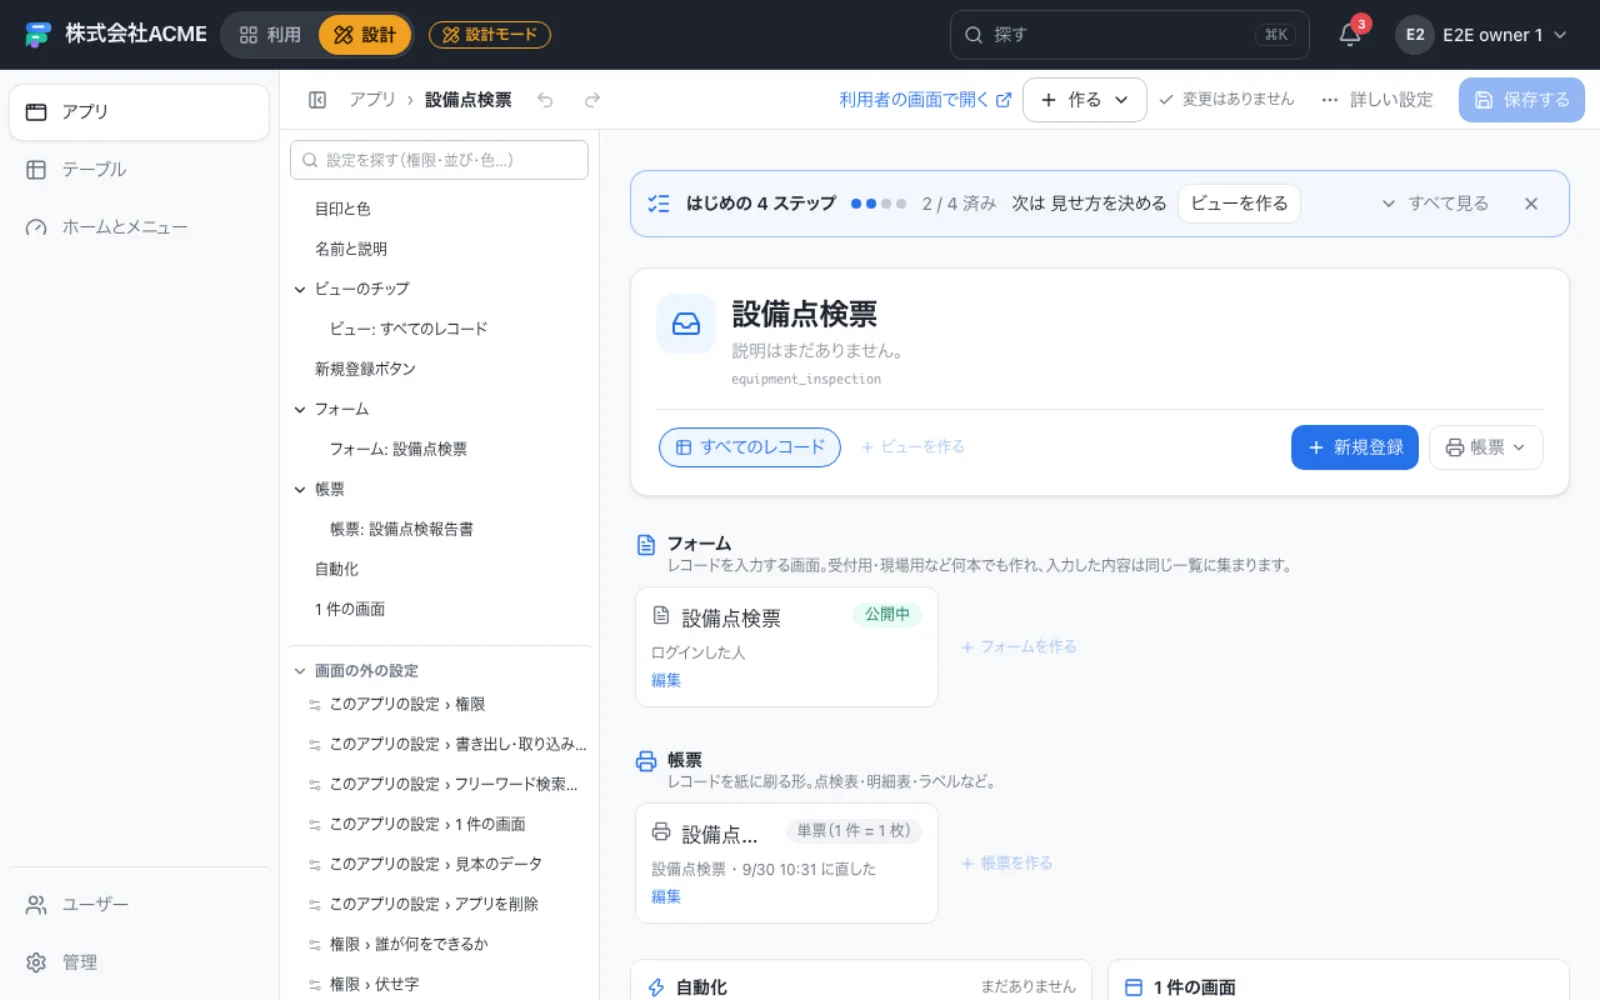Image resolution: width=1600 pixels, height=1000 pixels.
Task: Collapse the フォーム tree section
Action: point(299,410)
